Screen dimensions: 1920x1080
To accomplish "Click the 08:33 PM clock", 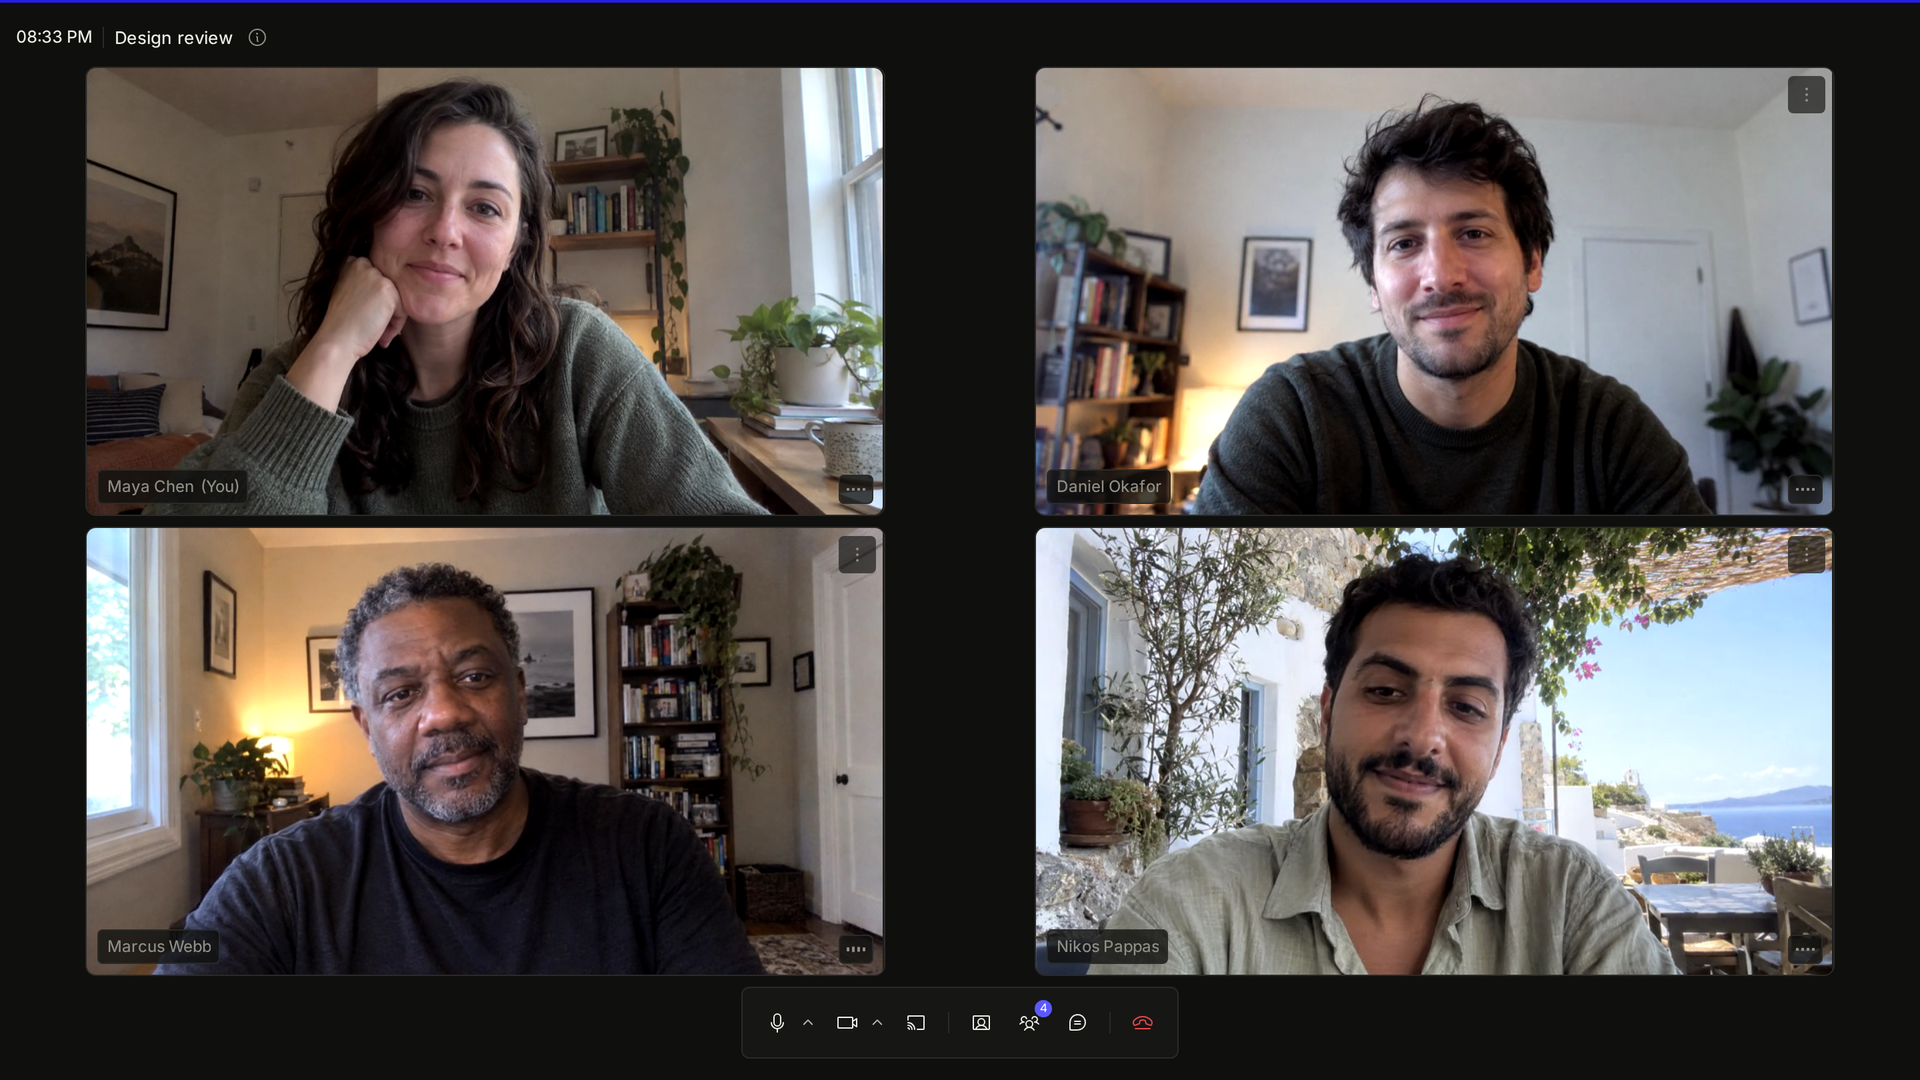I will [54, 37].
